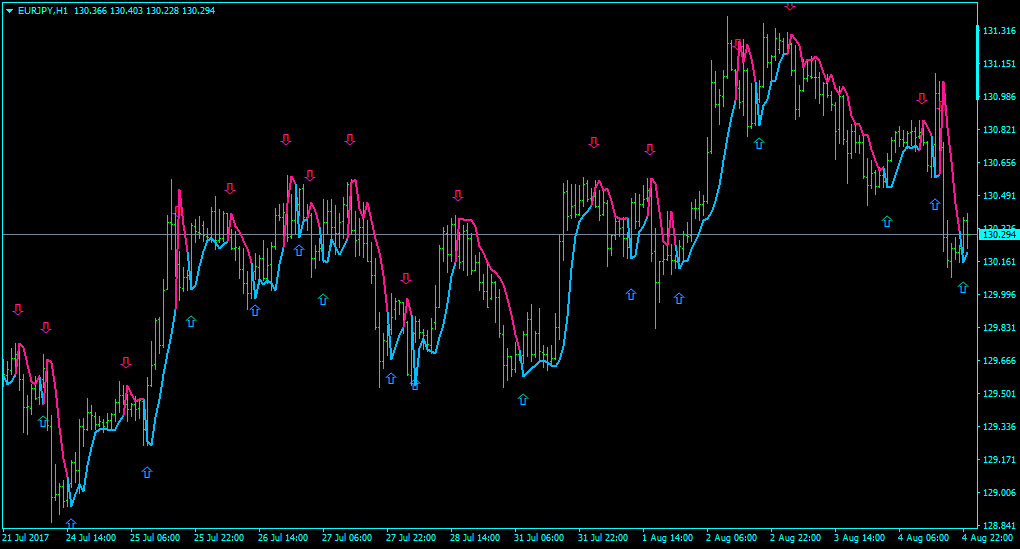The image size is (1020, 549).
Task: Click the 129.666 price axis label
Action: click(999, 361)
